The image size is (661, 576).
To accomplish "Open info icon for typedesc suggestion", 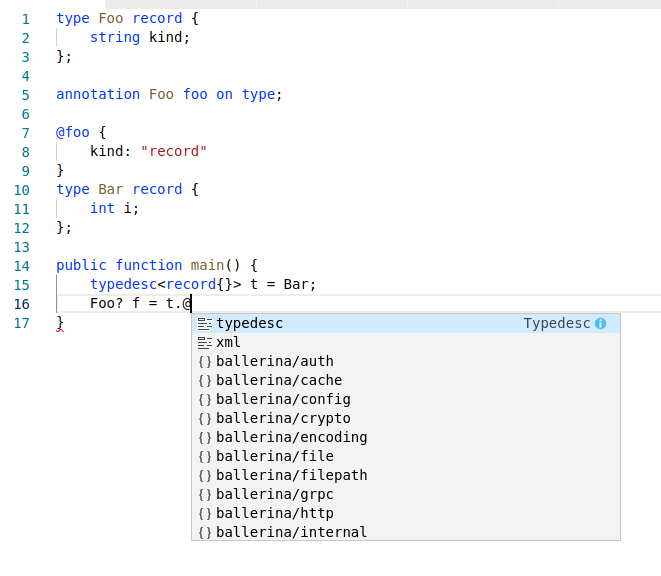I will point(600,323).
